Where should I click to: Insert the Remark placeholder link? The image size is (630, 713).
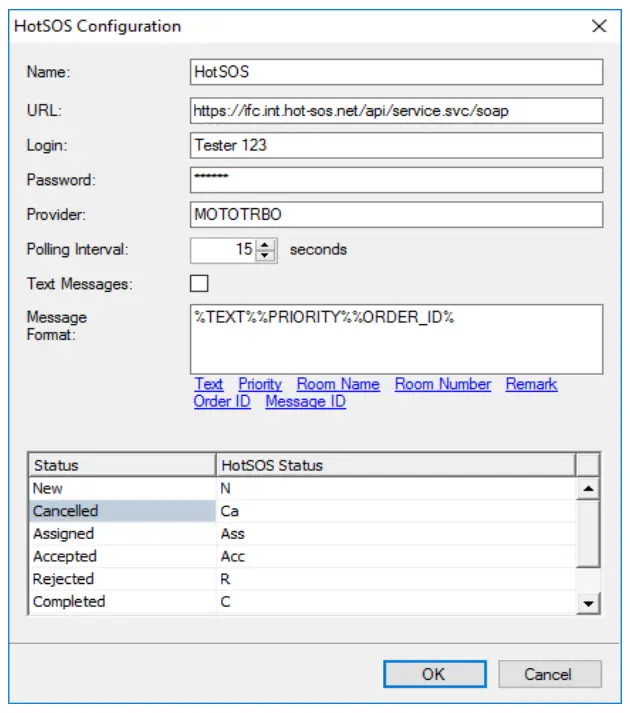coord(531,384)
